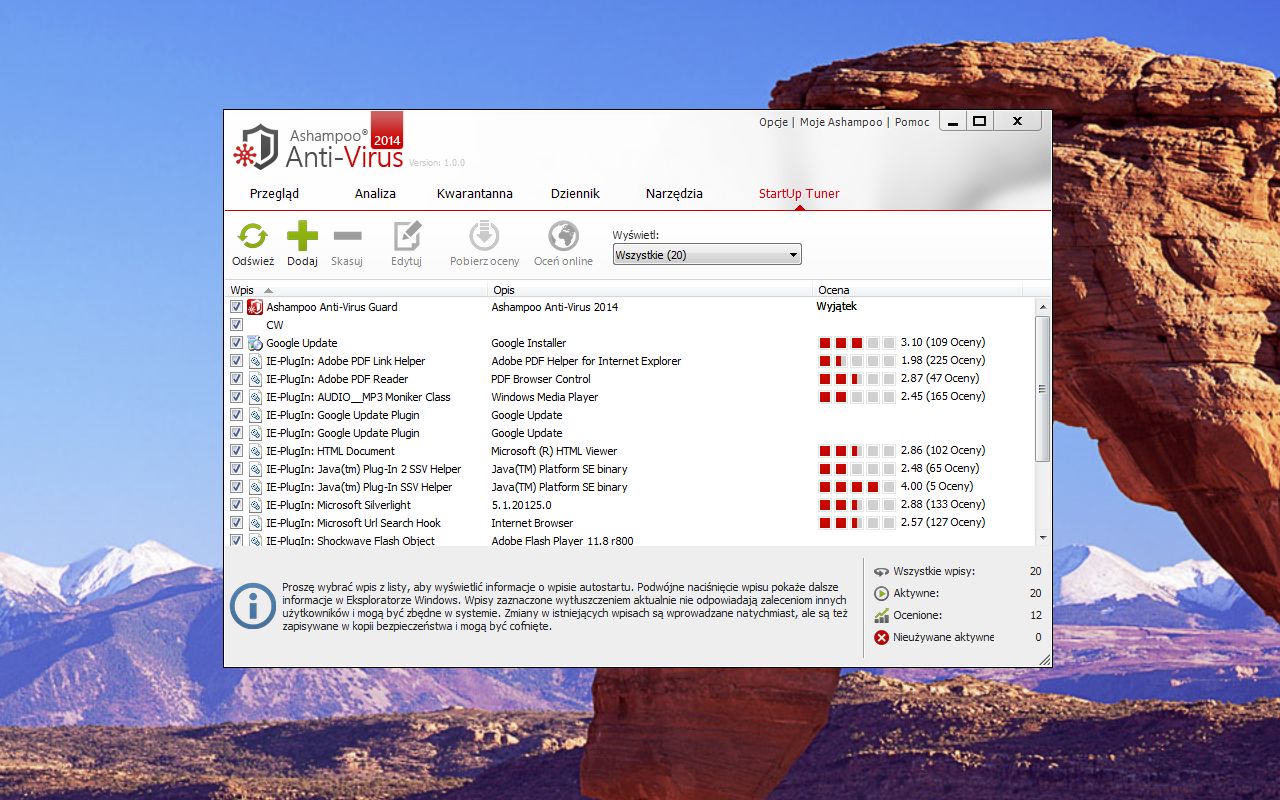Click Adobe PDF Link Helper rating 1.98
Image resolution: width=1280 pixels, height=800 pixels.
(857, 361)
